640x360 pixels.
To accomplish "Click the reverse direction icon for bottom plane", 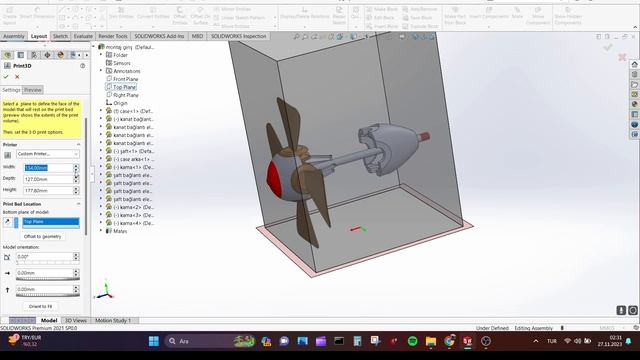I will click(x=7, y=222).
